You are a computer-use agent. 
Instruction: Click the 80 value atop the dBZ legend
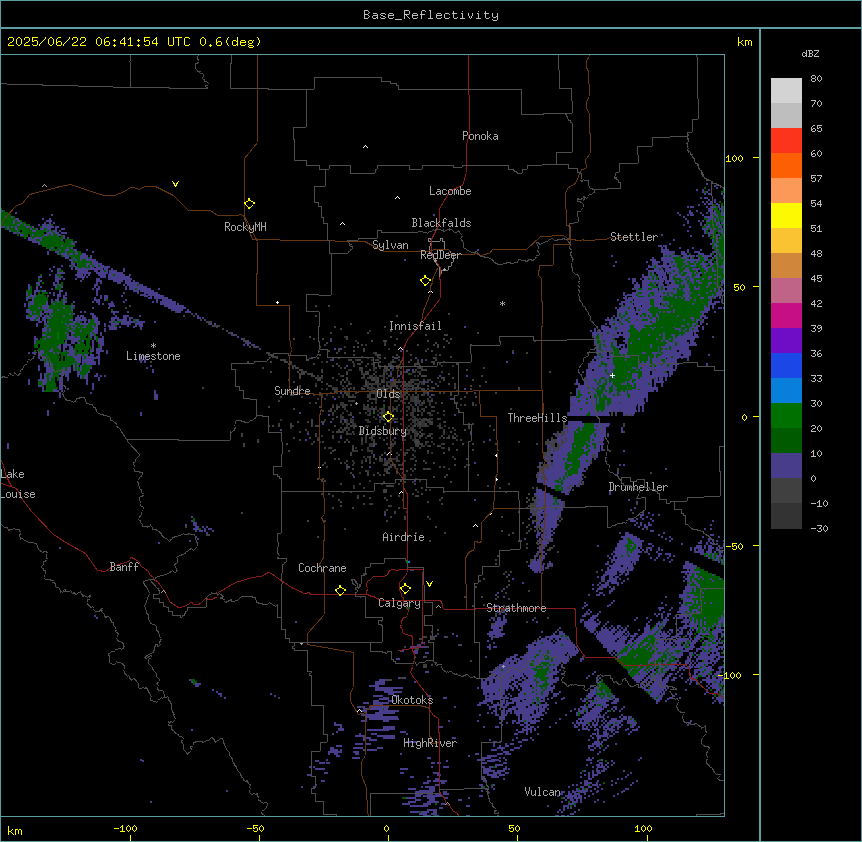816,79
